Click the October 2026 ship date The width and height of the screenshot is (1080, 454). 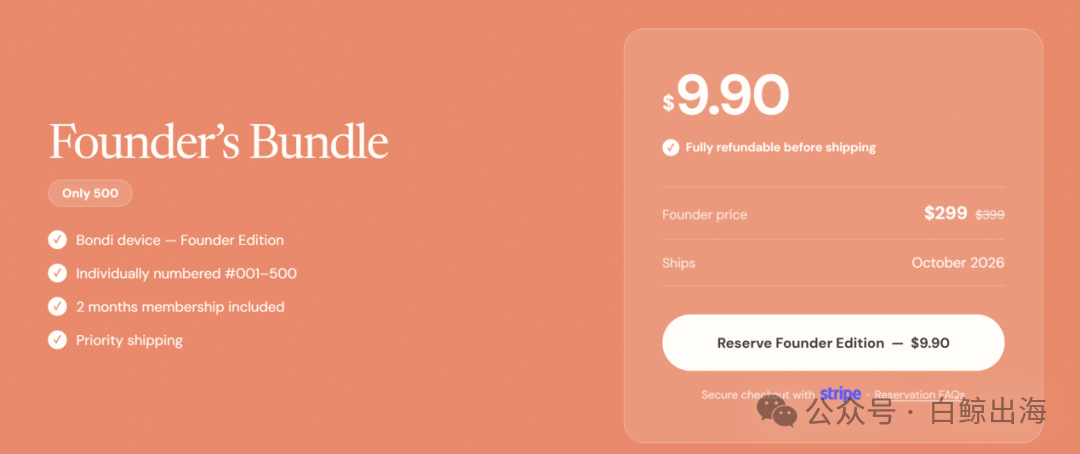[957, 262]
